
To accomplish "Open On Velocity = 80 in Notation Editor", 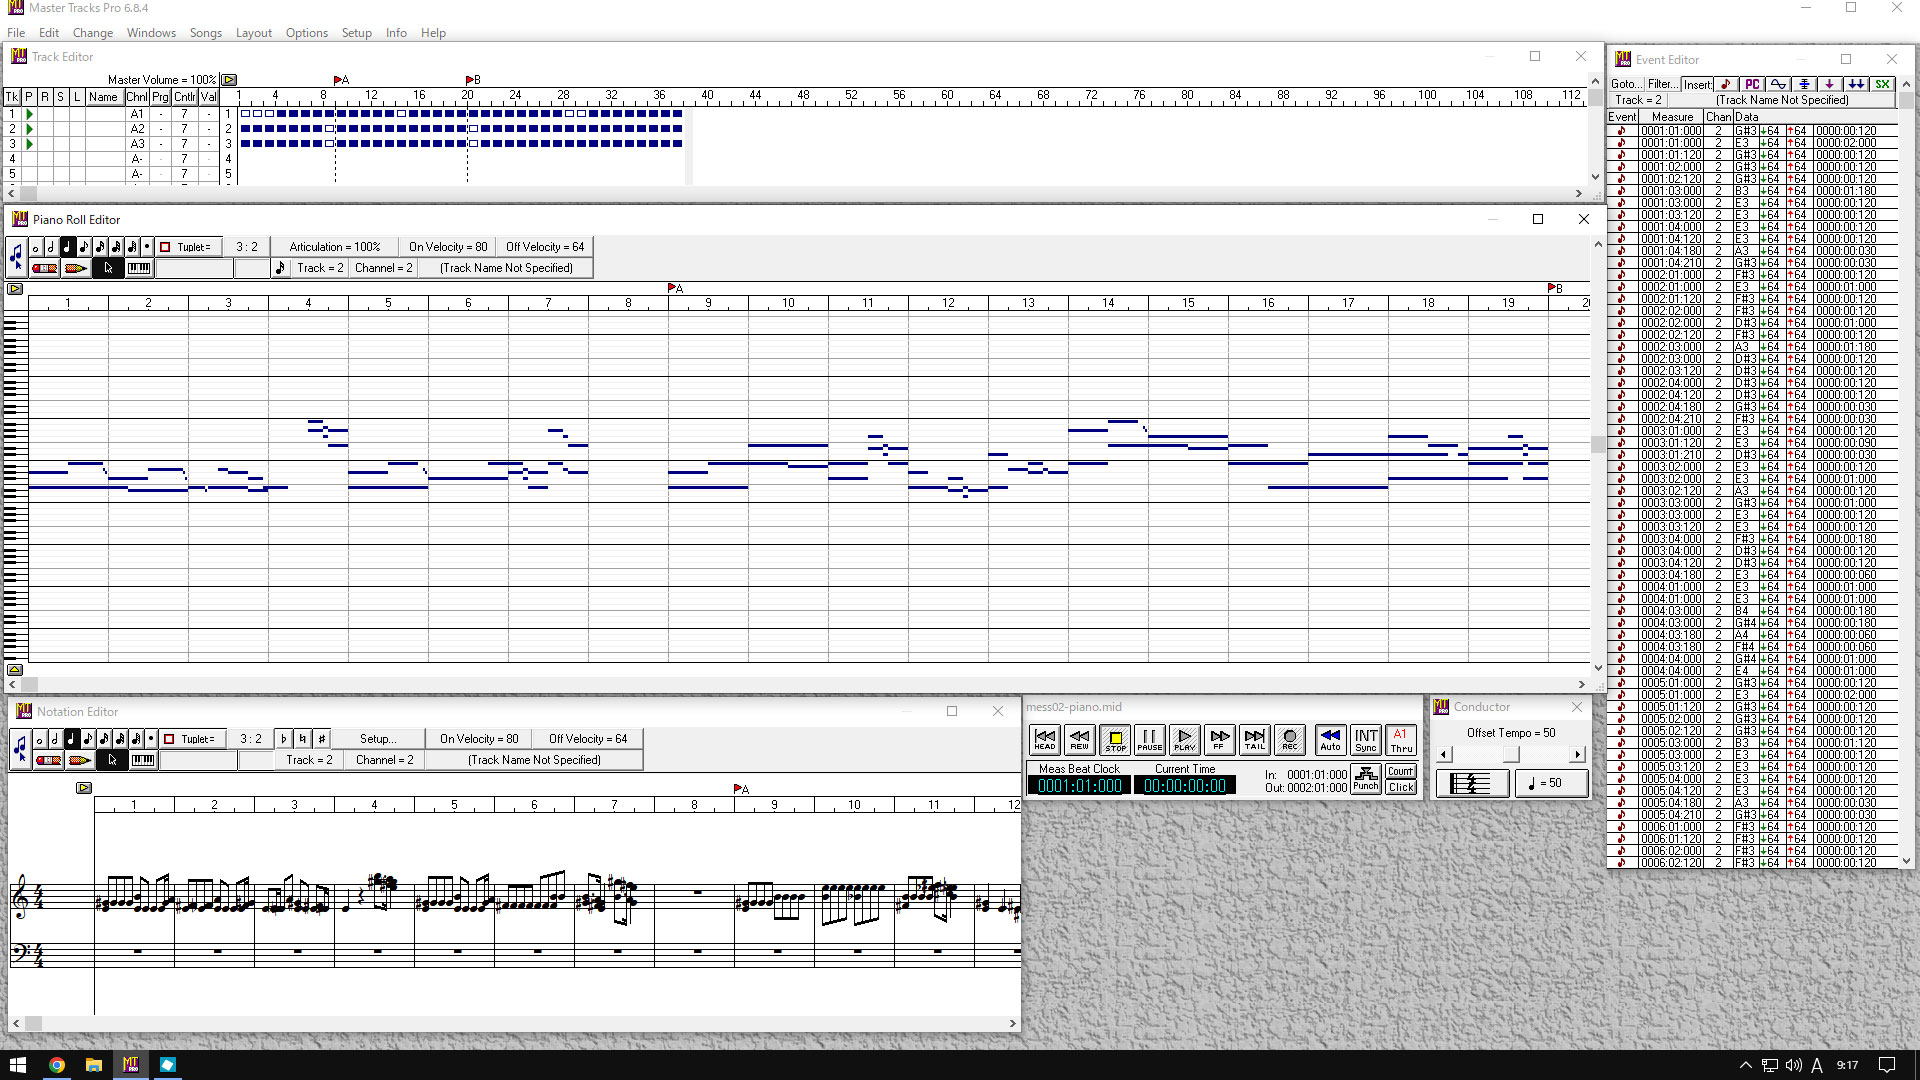I will coord(479,739).
